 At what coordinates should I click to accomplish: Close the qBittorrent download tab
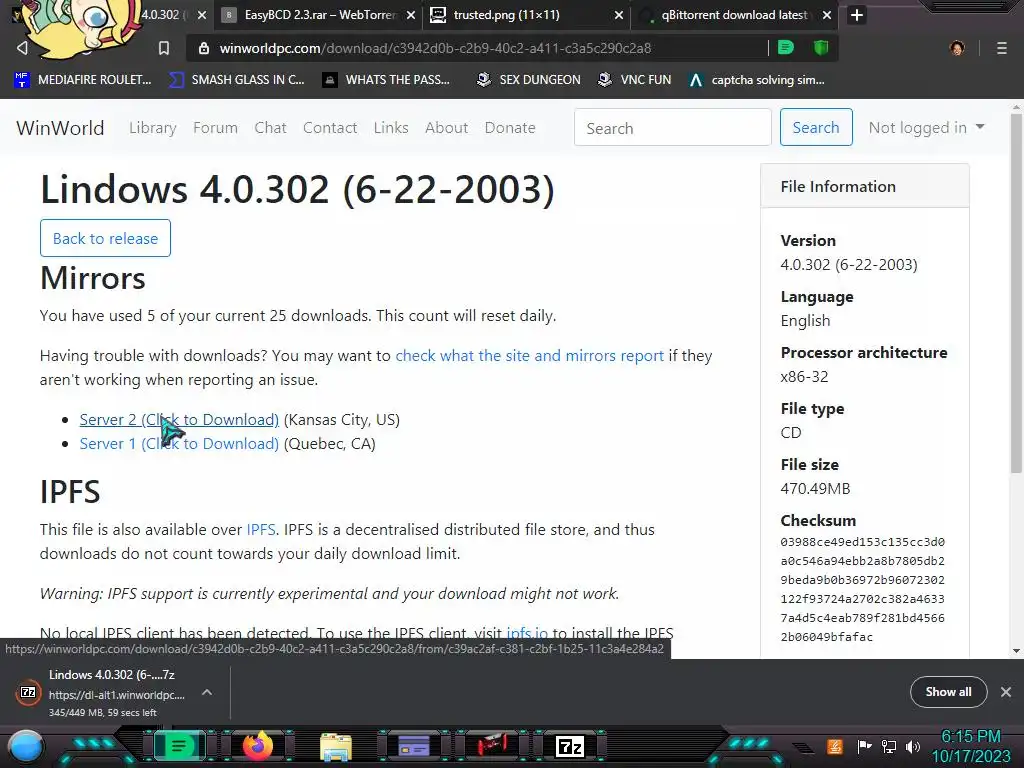click(827, 15)
